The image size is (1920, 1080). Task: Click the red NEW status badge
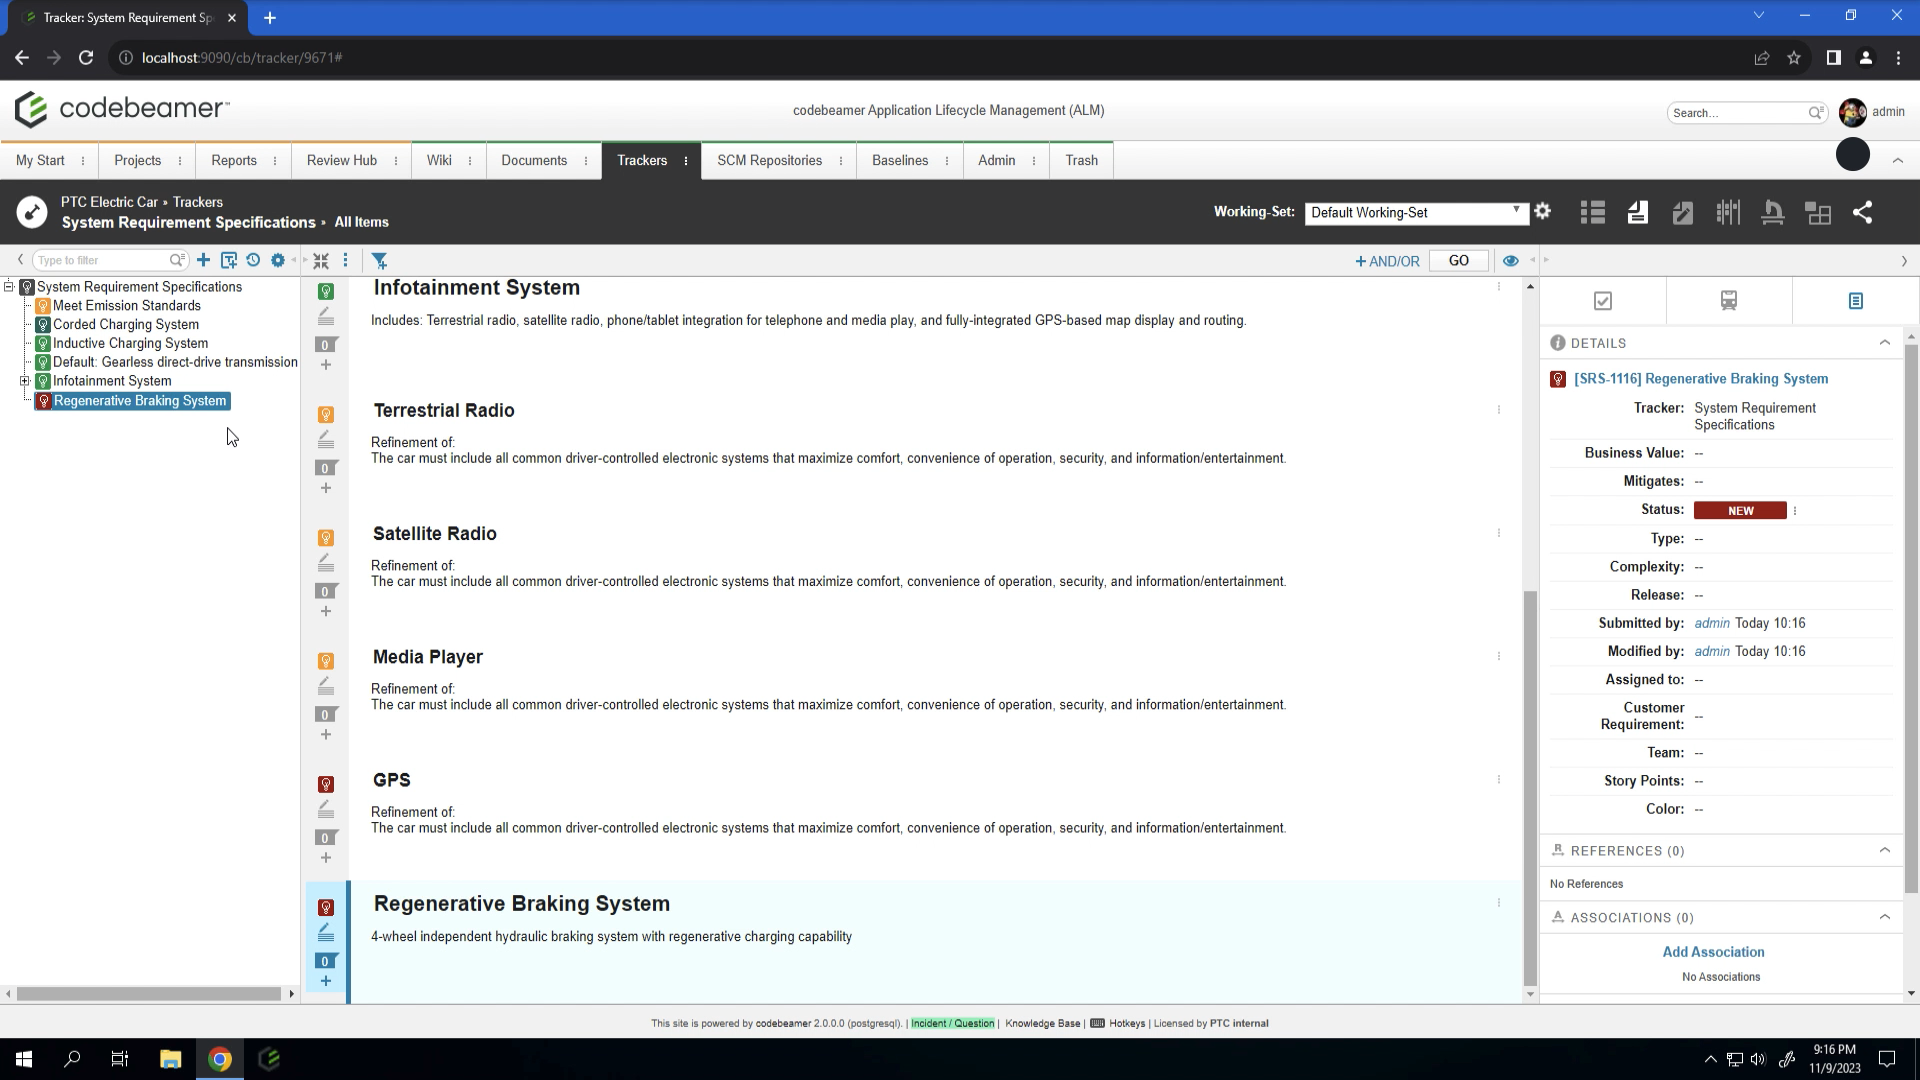tap(1740, 511)
